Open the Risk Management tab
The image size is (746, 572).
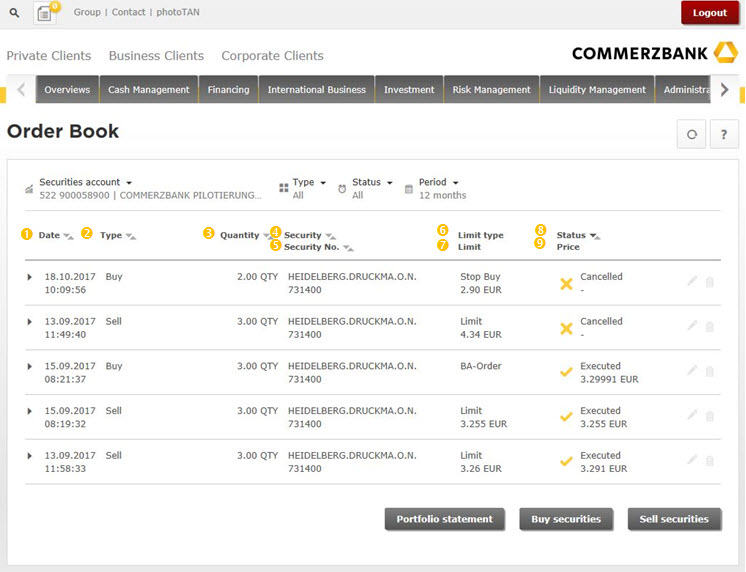[491, 89]
